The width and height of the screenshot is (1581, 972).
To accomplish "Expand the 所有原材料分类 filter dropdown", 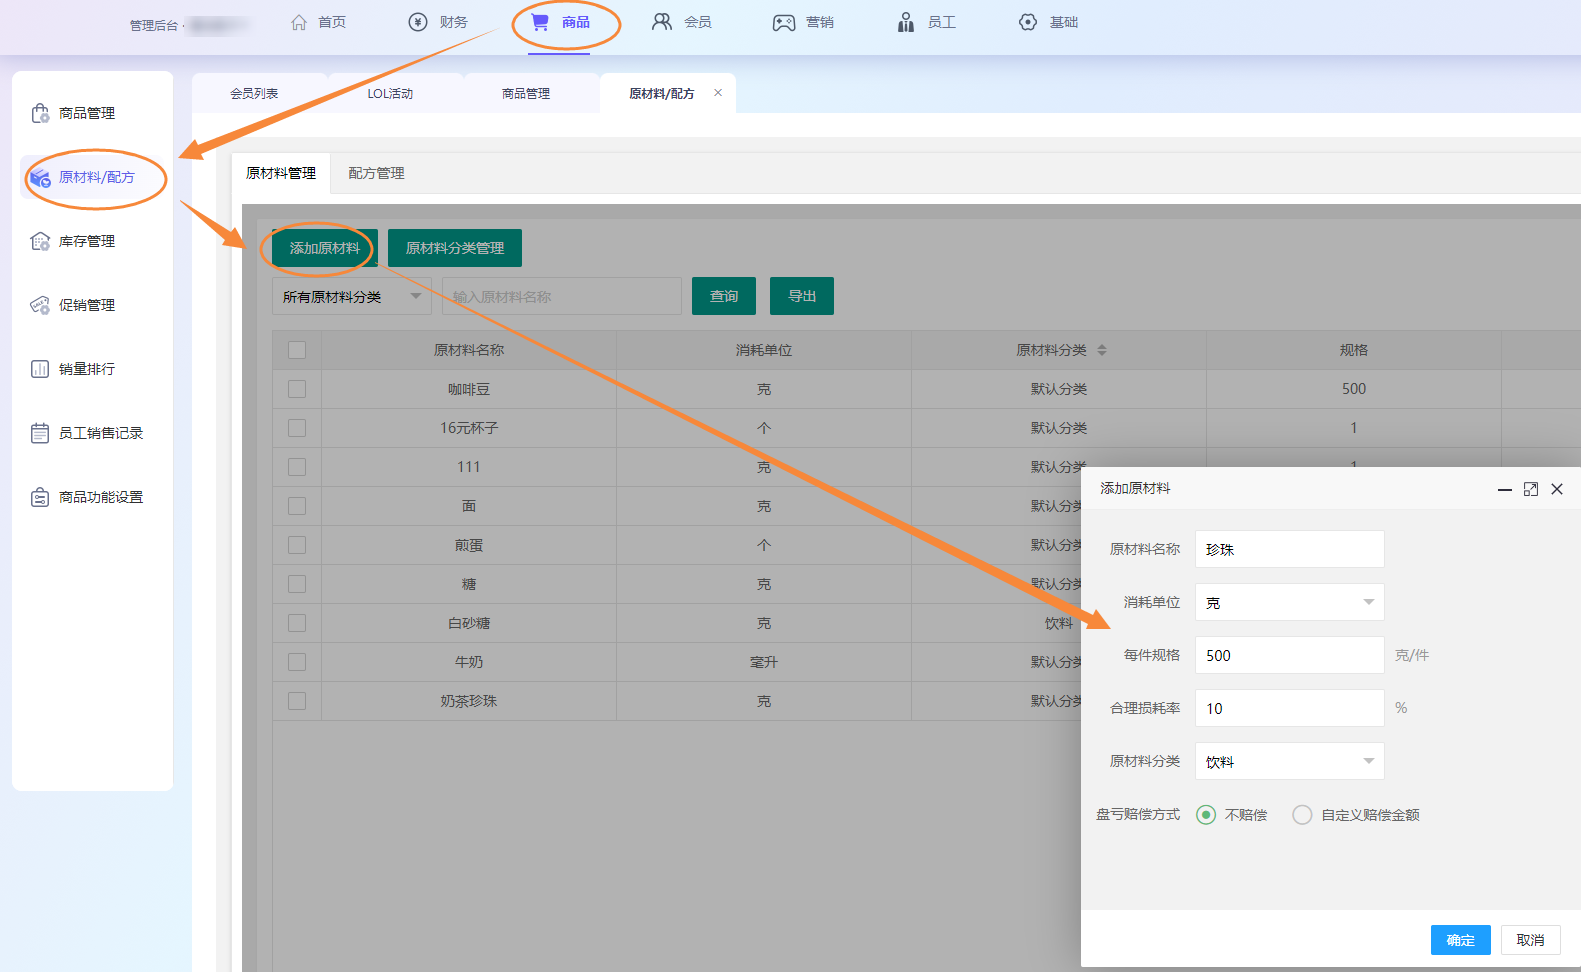I will pyautogui.click(x=351, y=297).
